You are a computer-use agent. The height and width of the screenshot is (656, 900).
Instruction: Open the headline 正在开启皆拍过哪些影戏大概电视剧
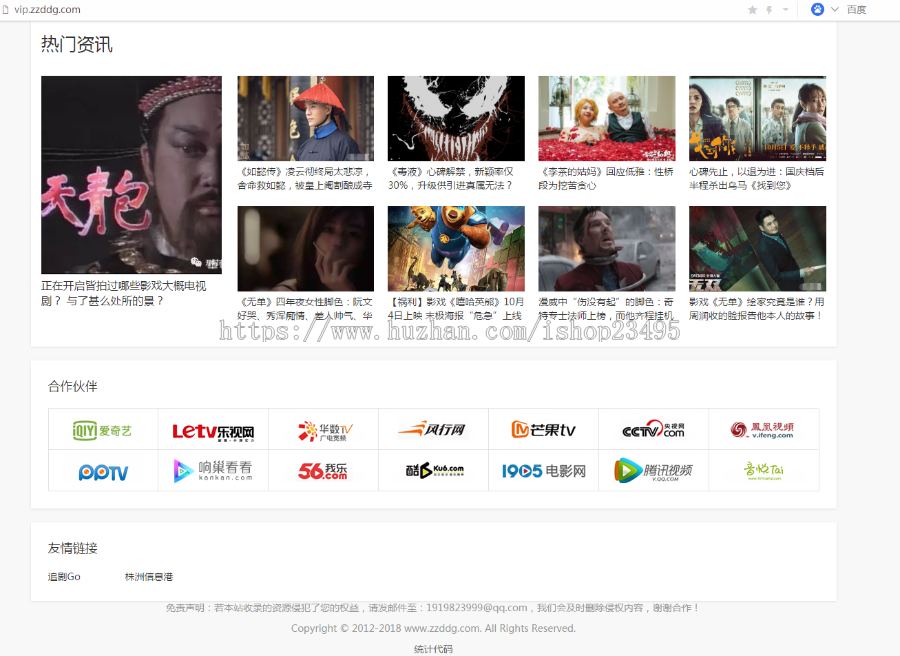124,293
